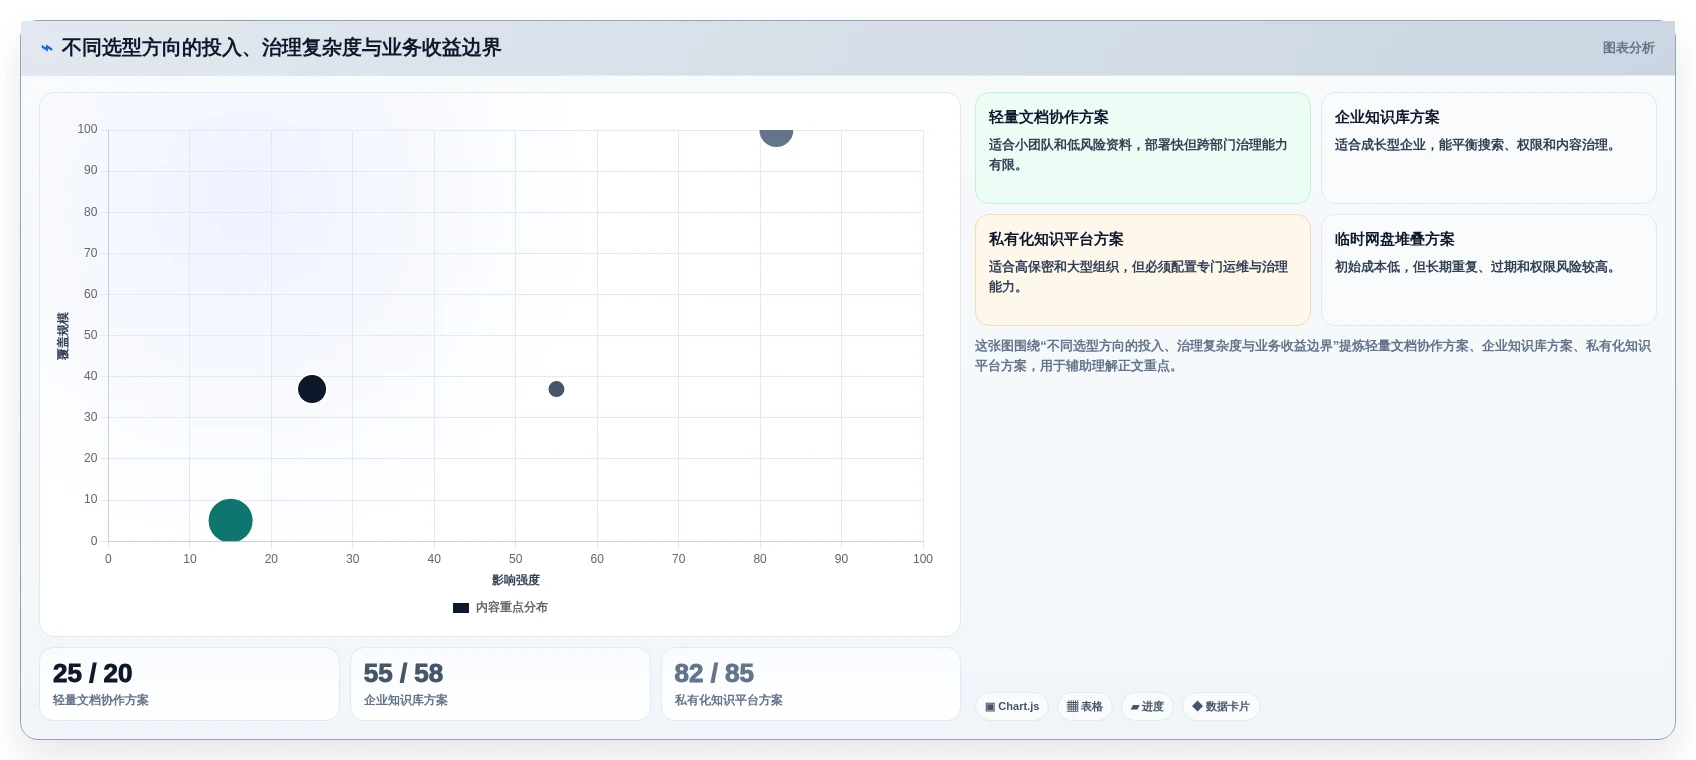Open the 临时网盘堆叠方案 card
This screenshot has height=760, width=1696.
(x=1488, y=270)
